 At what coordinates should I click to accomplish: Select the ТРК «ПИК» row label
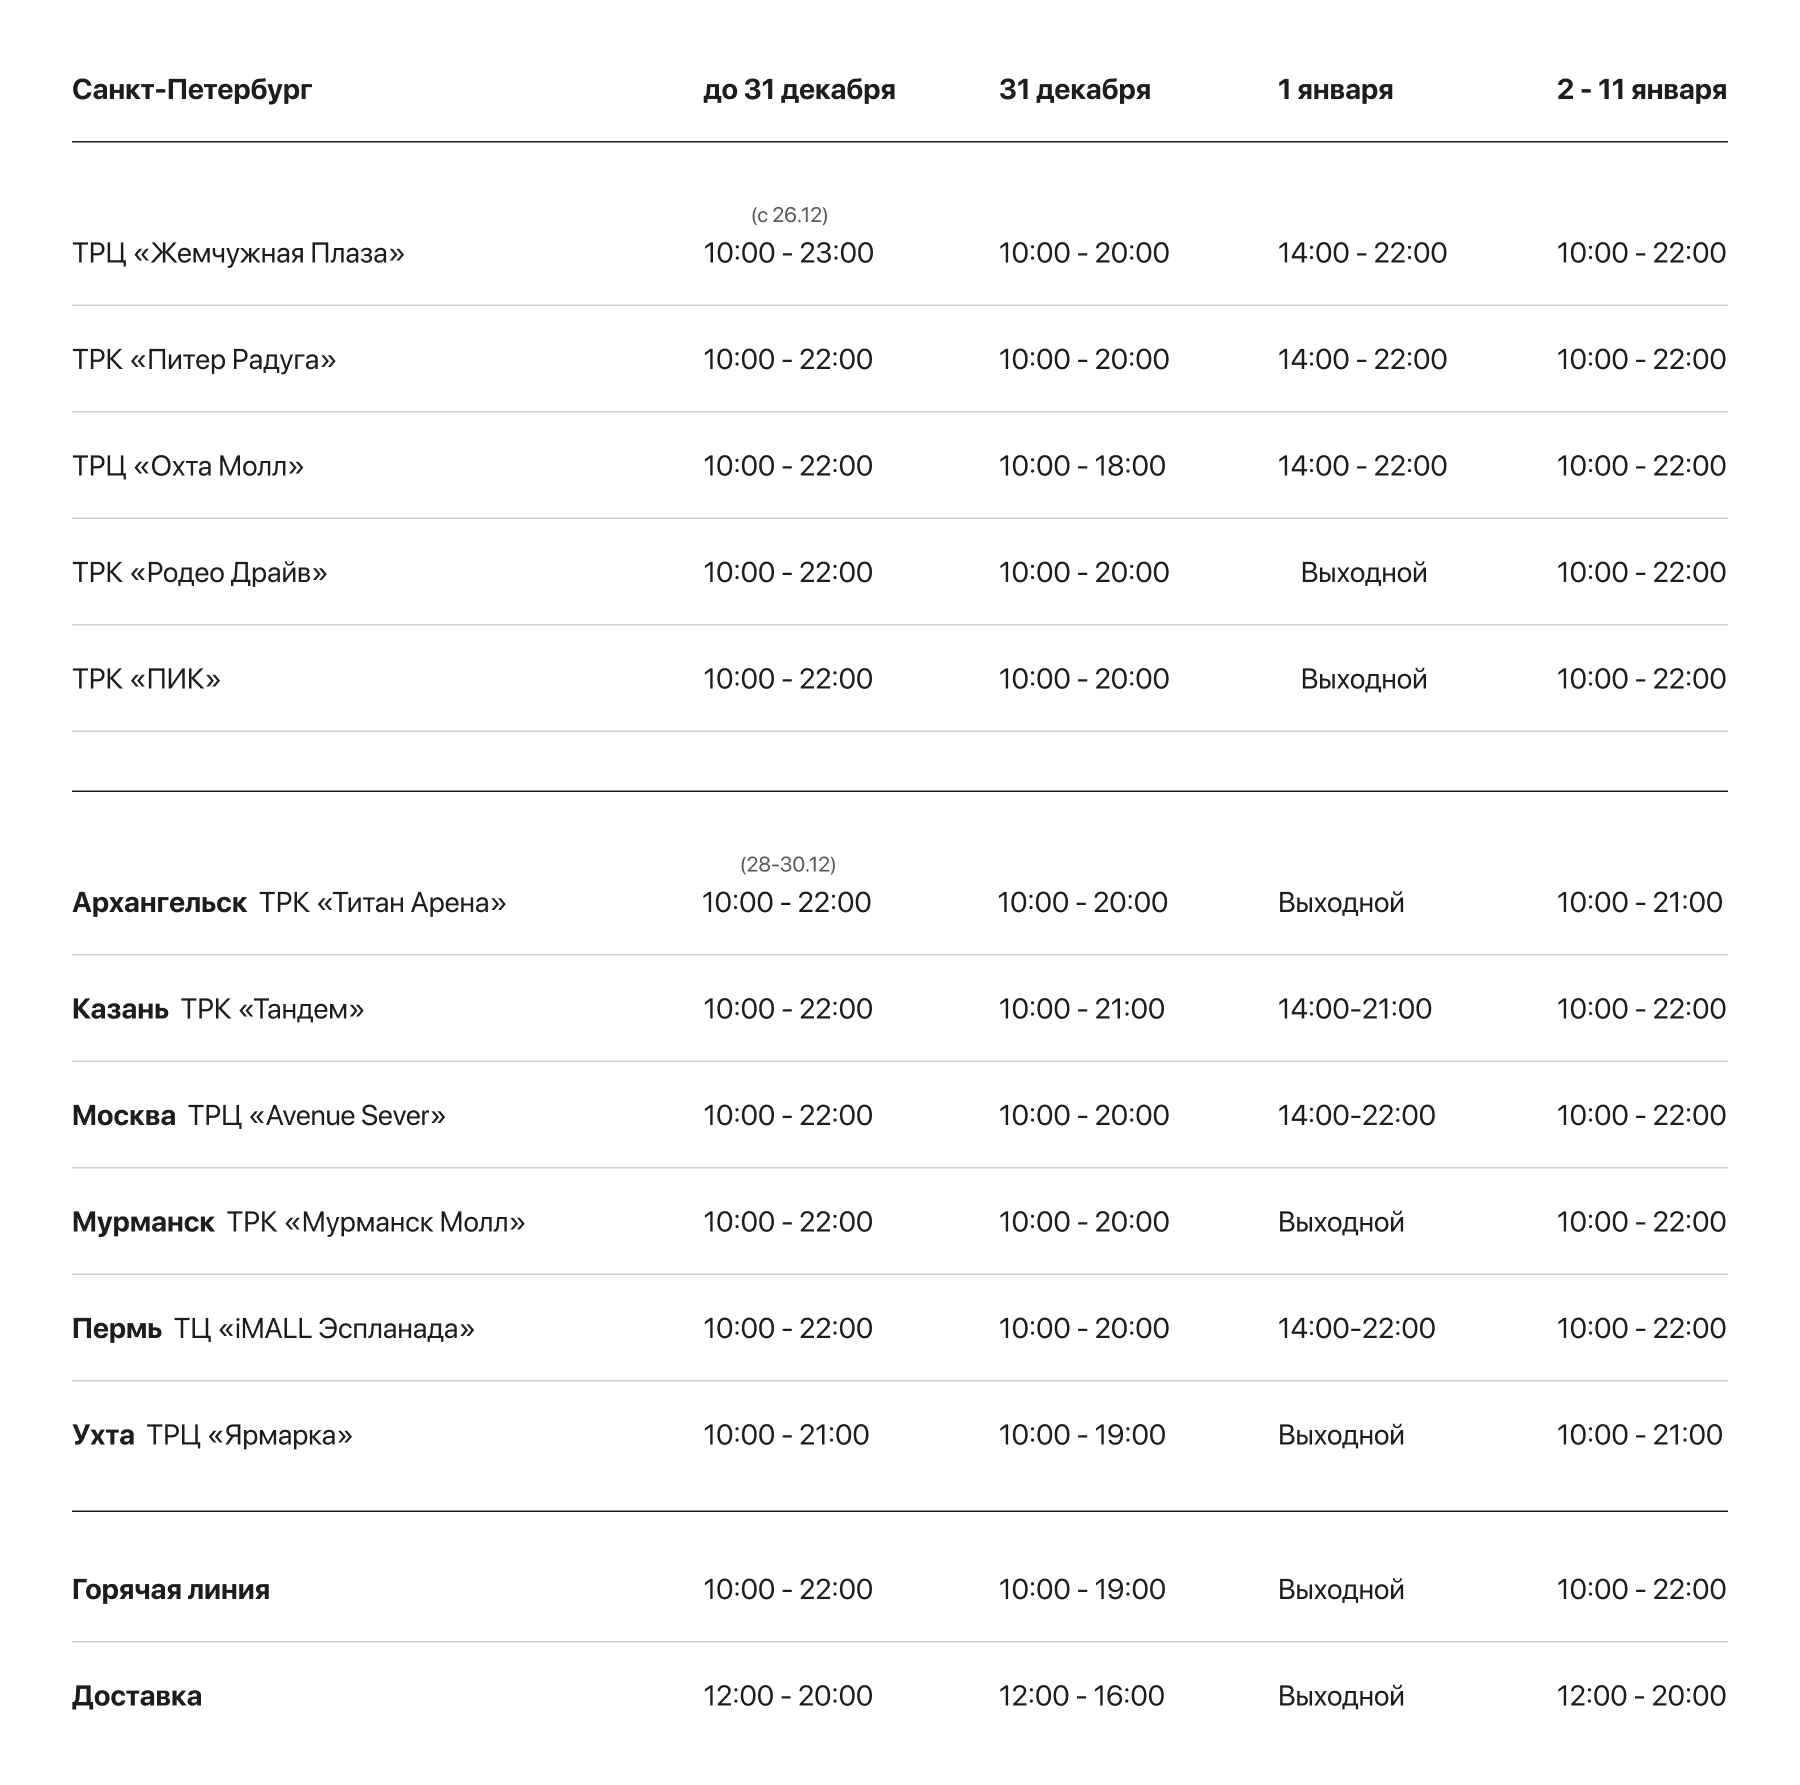coord(146,679)
